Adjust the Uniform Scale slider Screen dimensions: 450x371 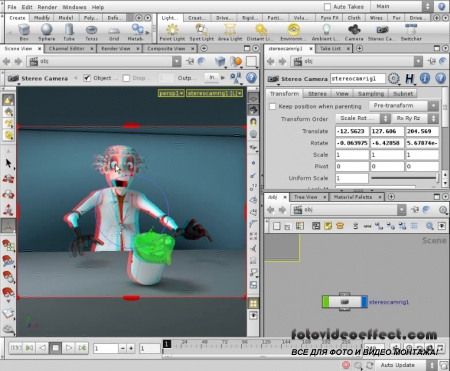405,178
